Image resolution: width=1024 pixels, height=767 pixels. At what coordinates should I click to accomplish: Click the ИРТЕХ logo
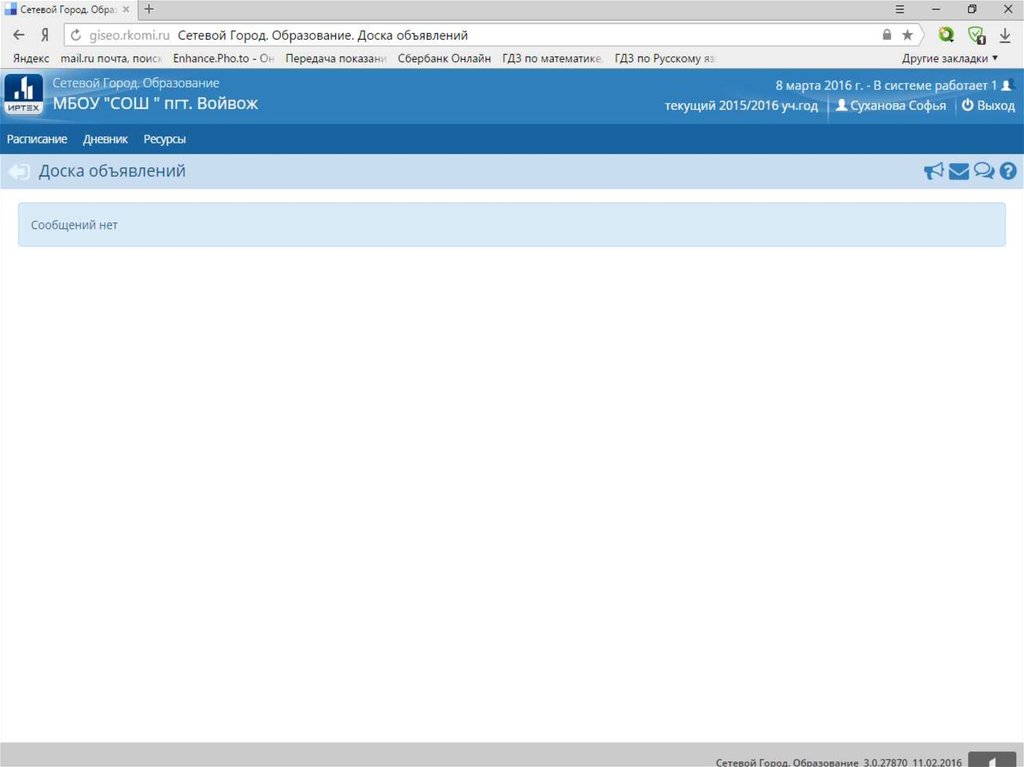(x=24, y=94)
